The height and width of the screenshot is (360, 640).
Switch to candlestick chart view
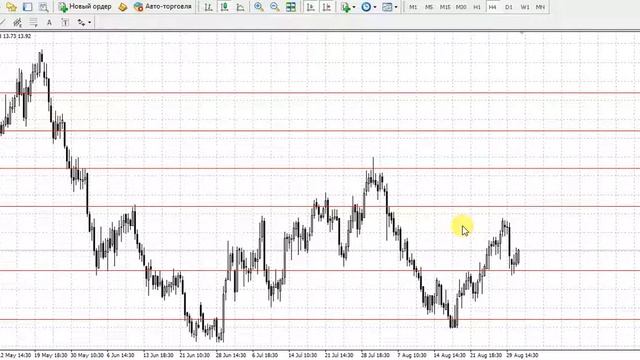224,7
